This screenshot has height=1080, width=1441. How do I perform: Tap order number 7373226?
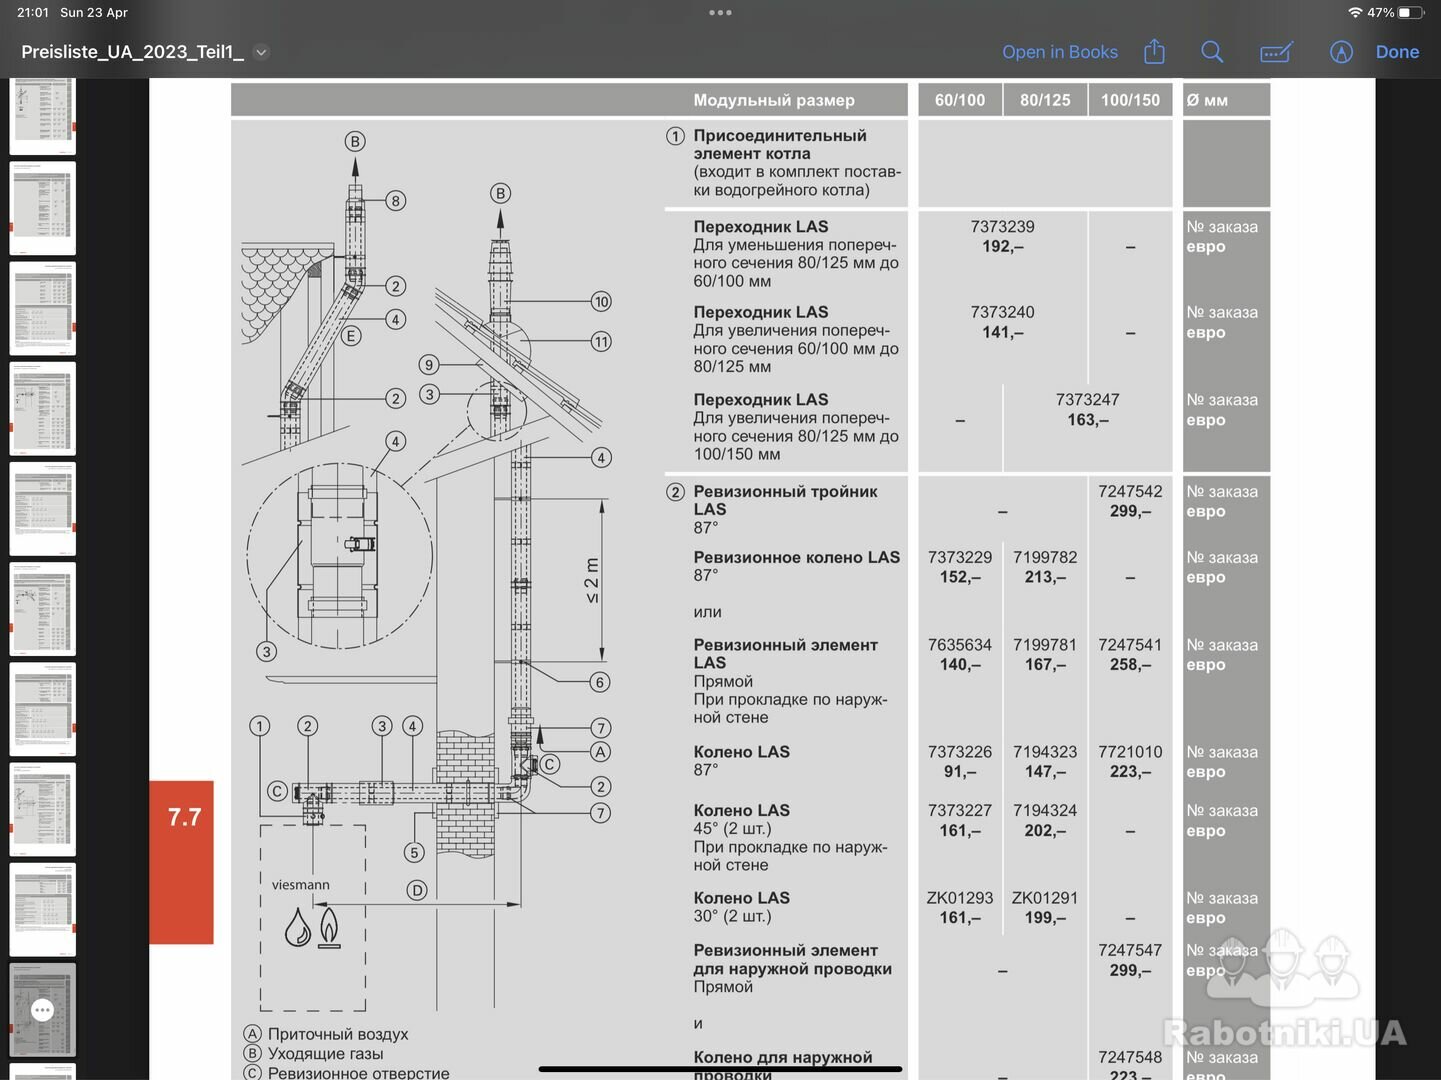960,752
